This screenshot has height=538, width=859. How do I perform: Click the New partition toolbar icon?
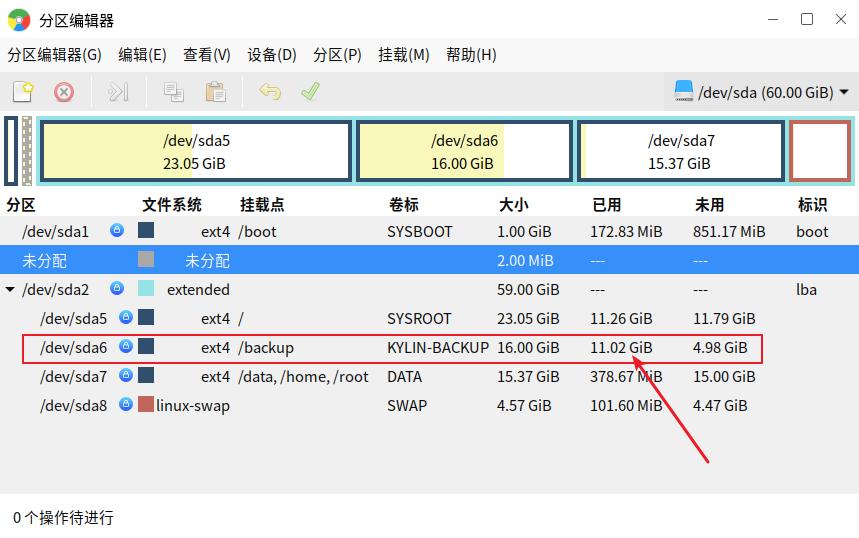pos(23,91)
